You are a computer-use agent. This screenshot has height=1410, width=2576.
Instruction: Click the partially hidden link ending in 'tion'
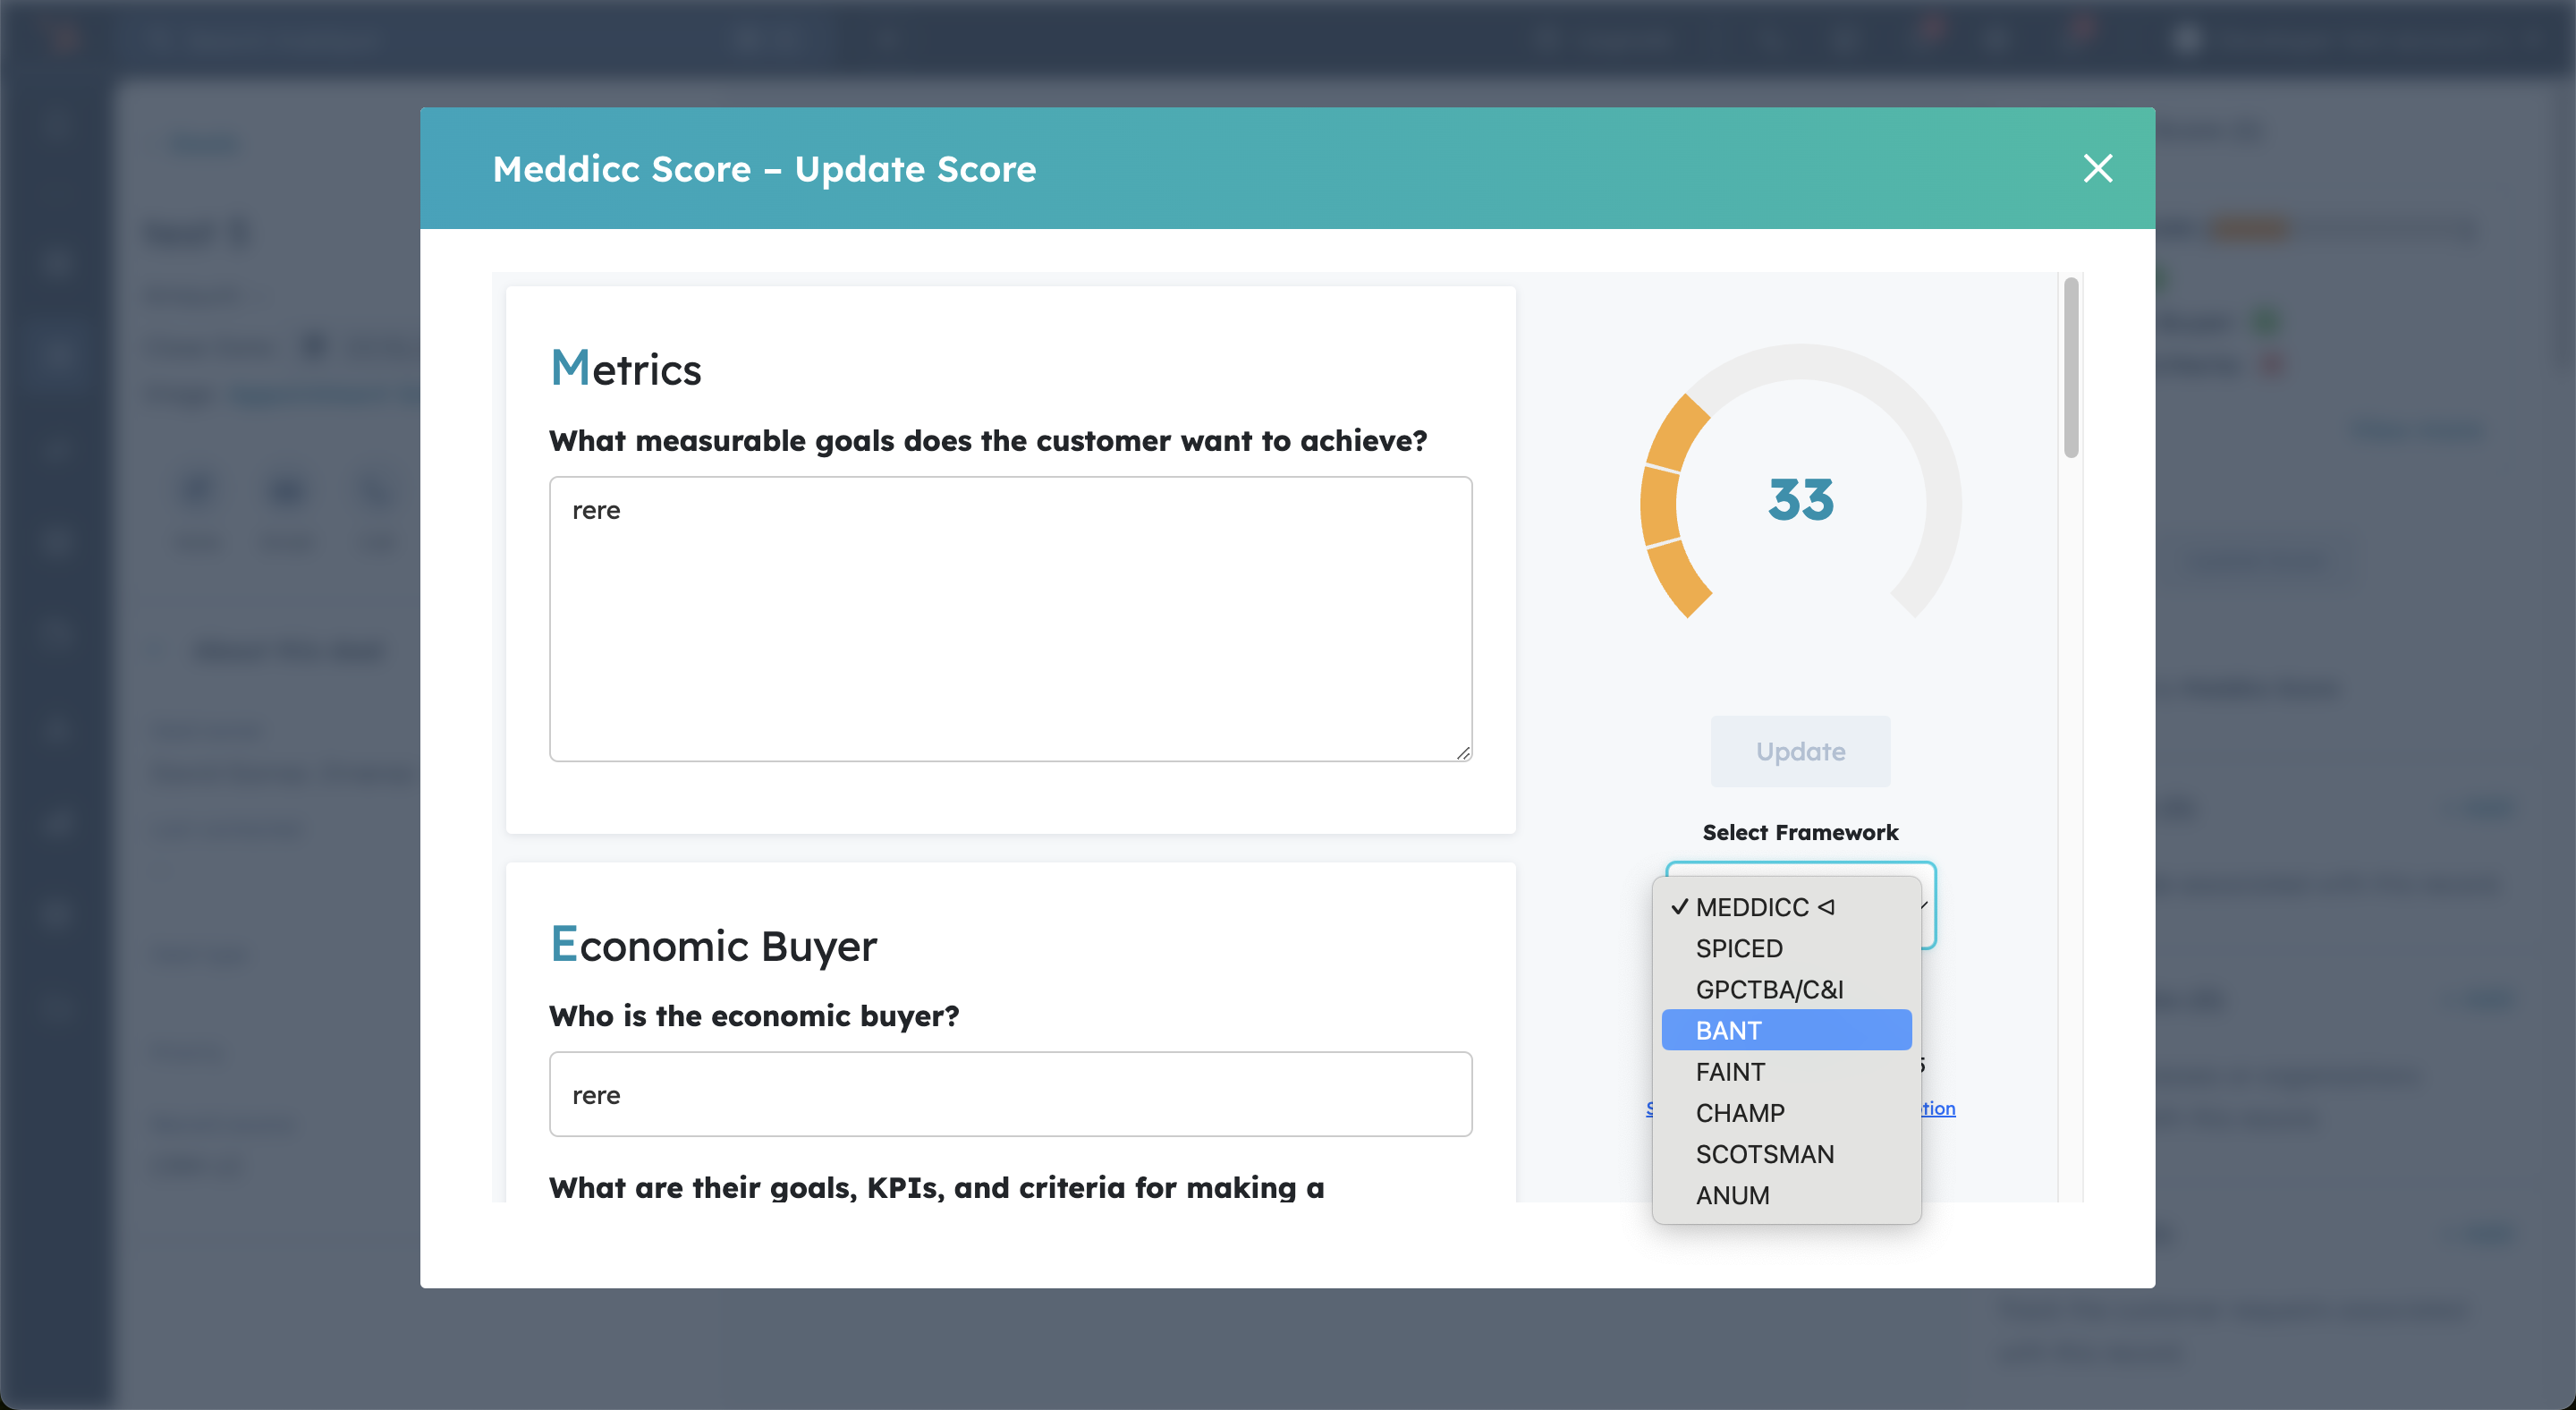(1938, 1108)
